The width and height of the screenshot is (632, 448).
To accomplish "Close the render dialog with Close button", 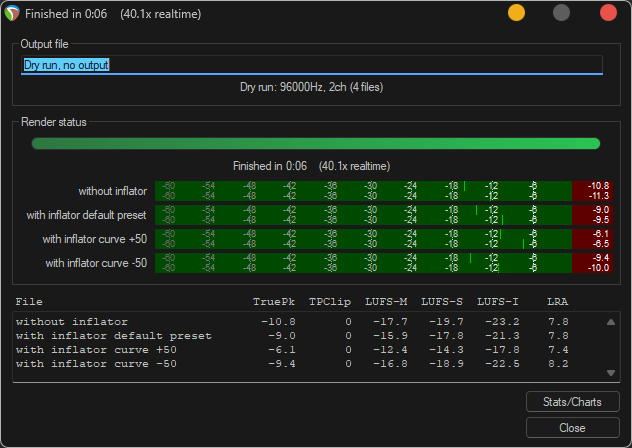I will click(x=572, y=427).
